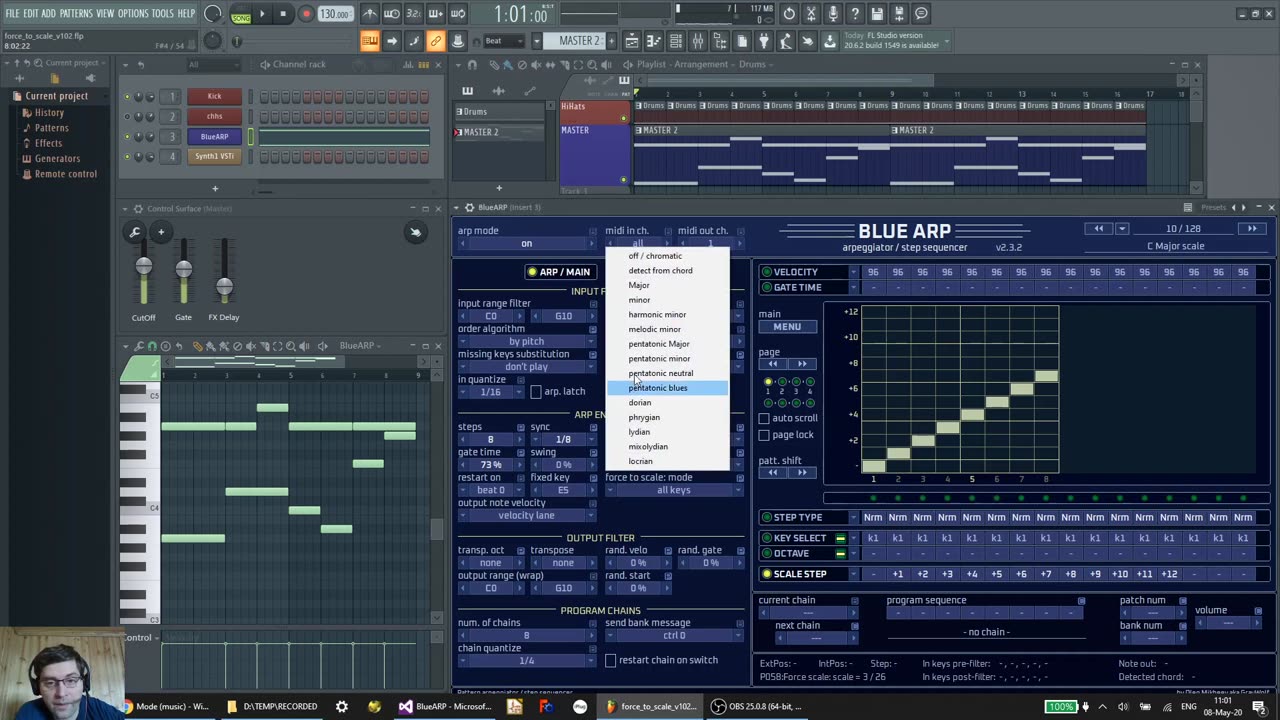This screenshot has height=720, width=1280.
Task: Toggle the VELOCITY lane LED
Action: coord(767,272)
